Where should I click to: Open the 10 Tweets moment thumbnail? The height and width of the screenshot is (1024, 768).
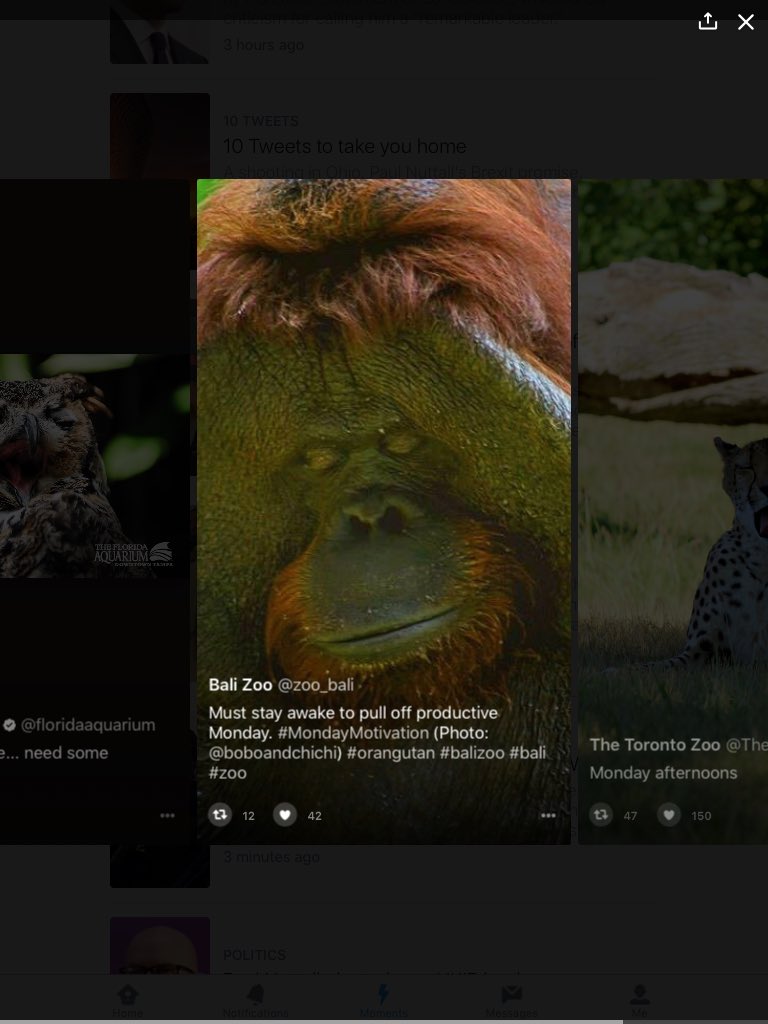click(x=160, y=136)
